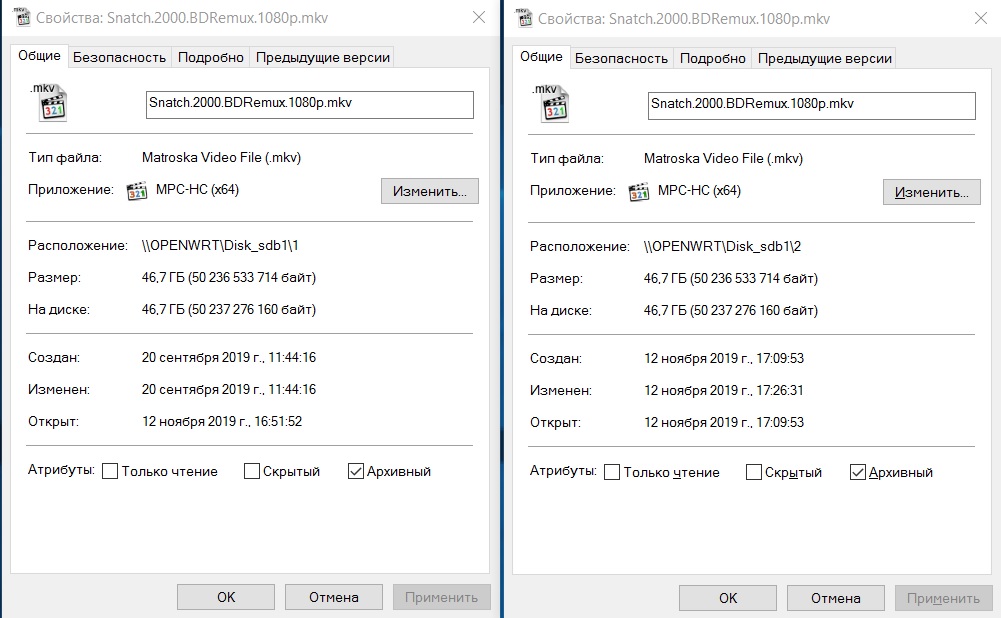
Task: Click the file name field in right window
Action: 811,106
